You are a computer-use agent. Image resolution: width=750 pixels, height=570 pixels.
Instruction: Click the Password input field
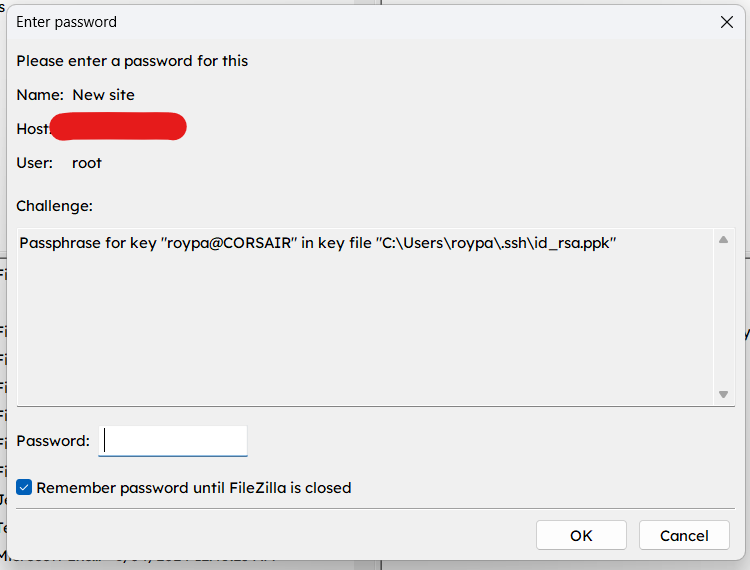[x=173, y=441]
